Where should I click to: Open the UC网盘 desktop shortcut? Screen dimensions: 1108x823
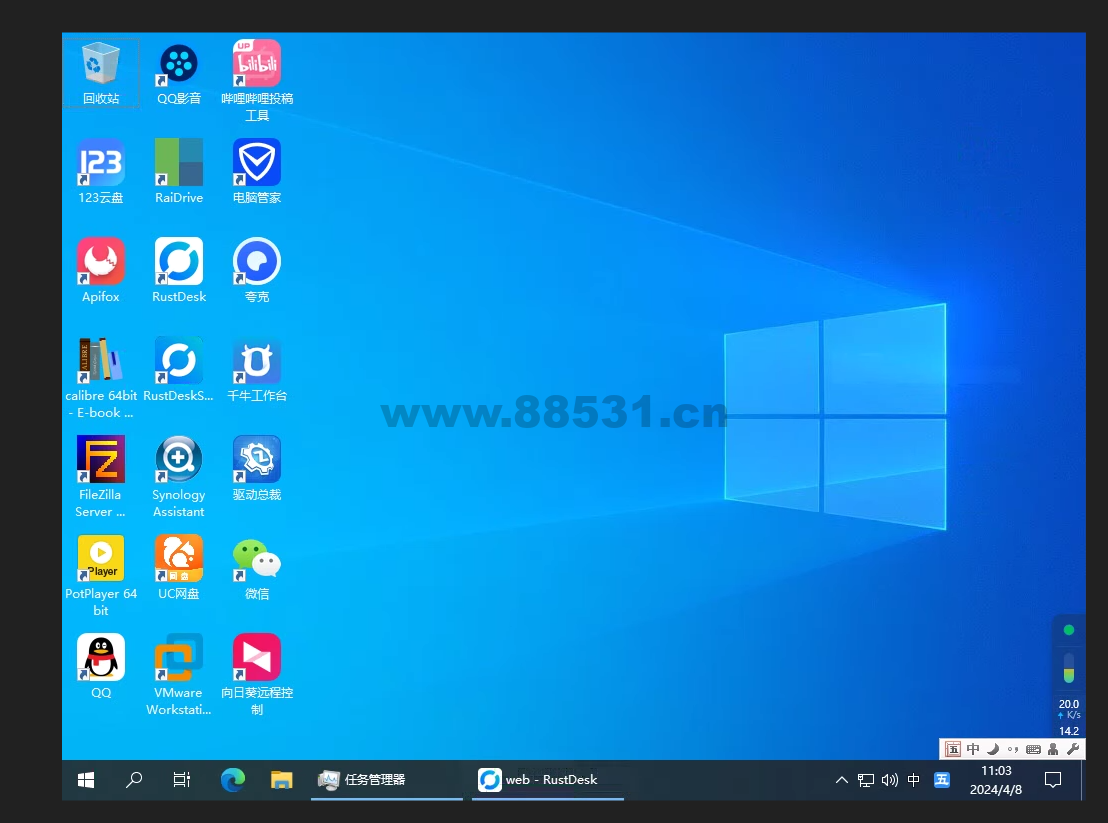point(179,567)
